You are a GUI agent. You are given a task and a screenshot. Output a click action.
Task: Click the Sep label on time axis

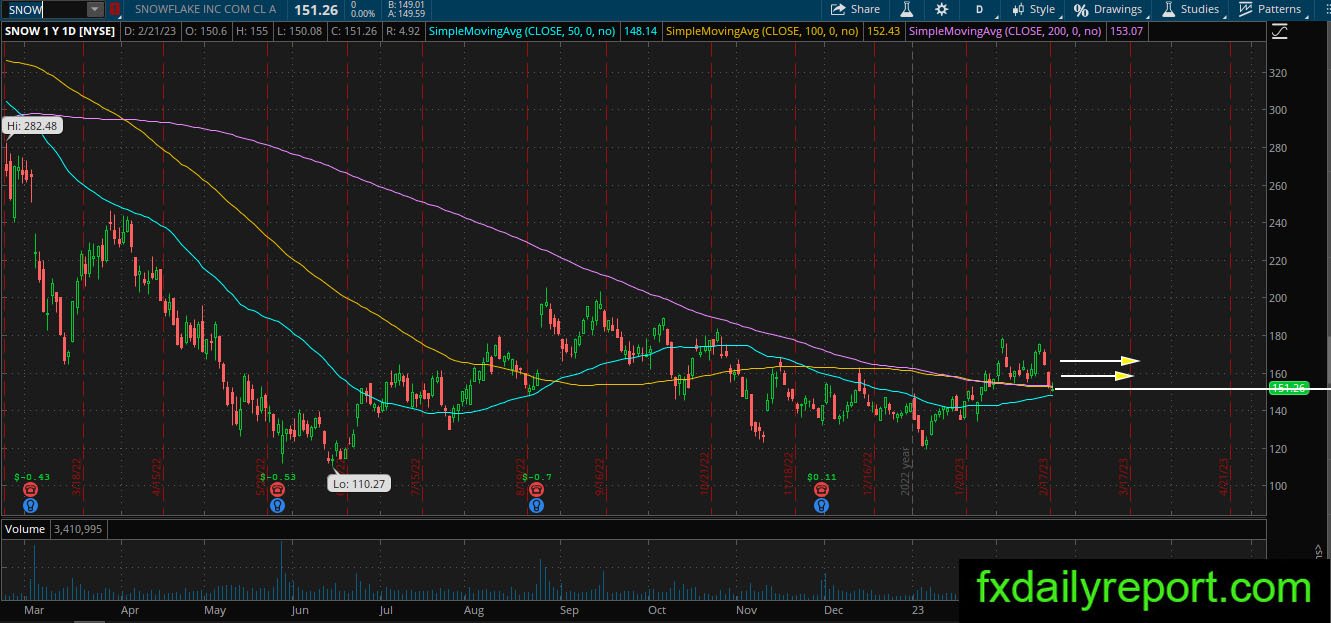pos(569,608)
